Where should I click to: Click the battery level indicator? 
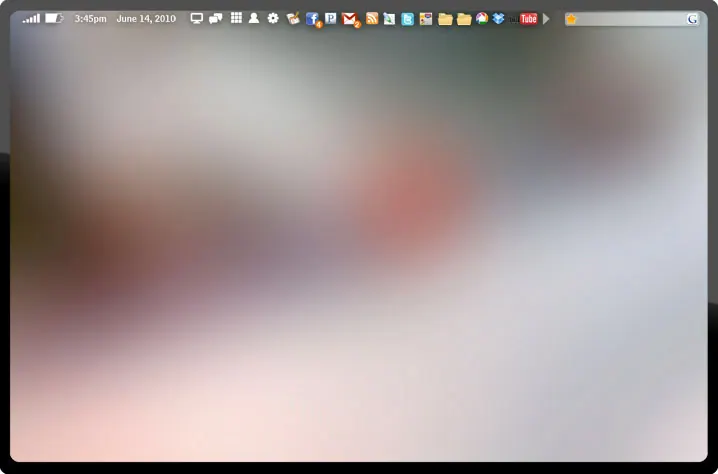click(x=54, y=18)
